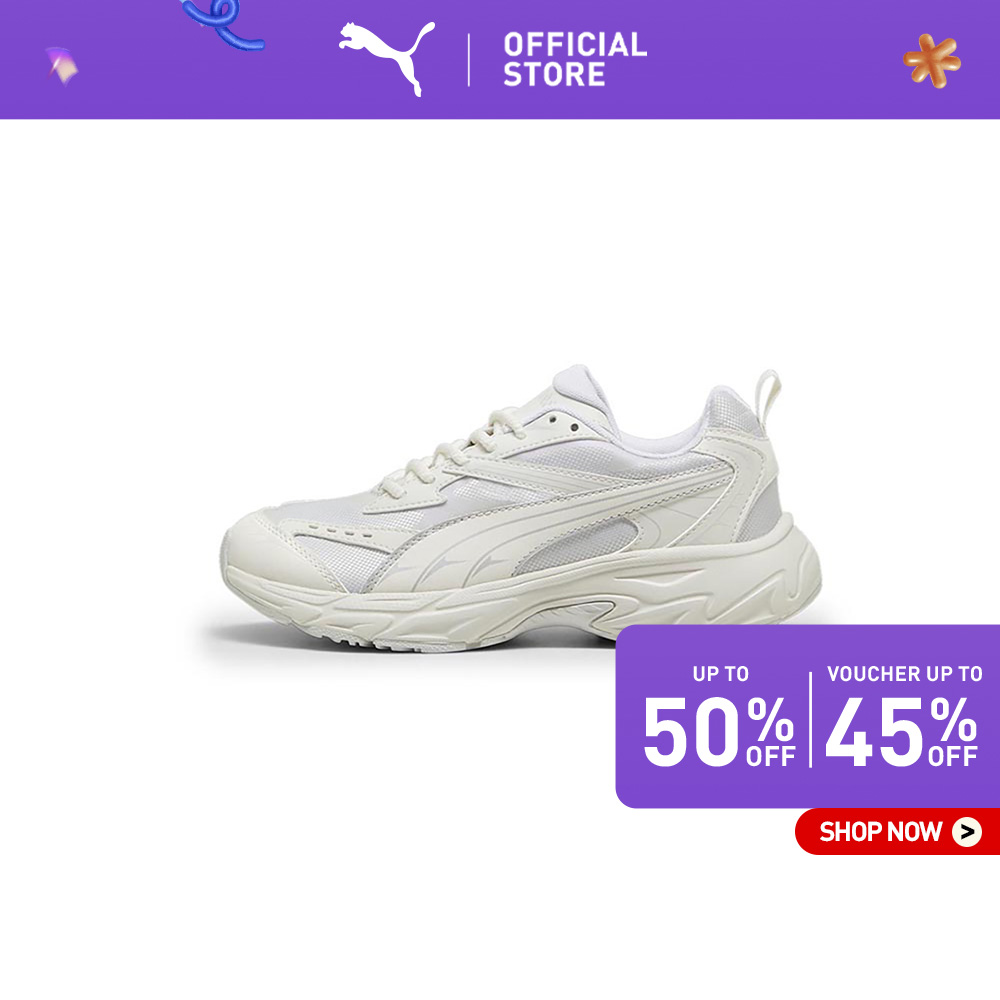The width and height of the screenshot is (1000, 1000).
Task: Click the arrow icon in Shop Now
Action: pyautogui.click(x=967, y=832)
